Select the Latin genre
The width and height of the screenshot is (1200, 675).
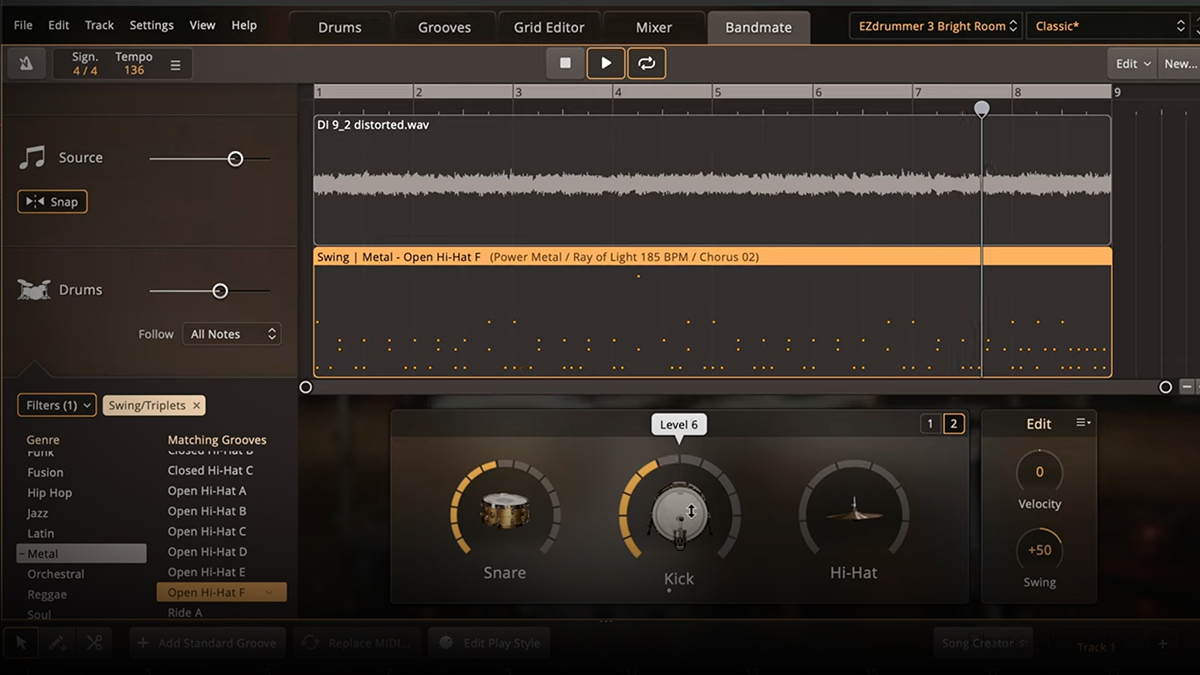coord(41,533)
